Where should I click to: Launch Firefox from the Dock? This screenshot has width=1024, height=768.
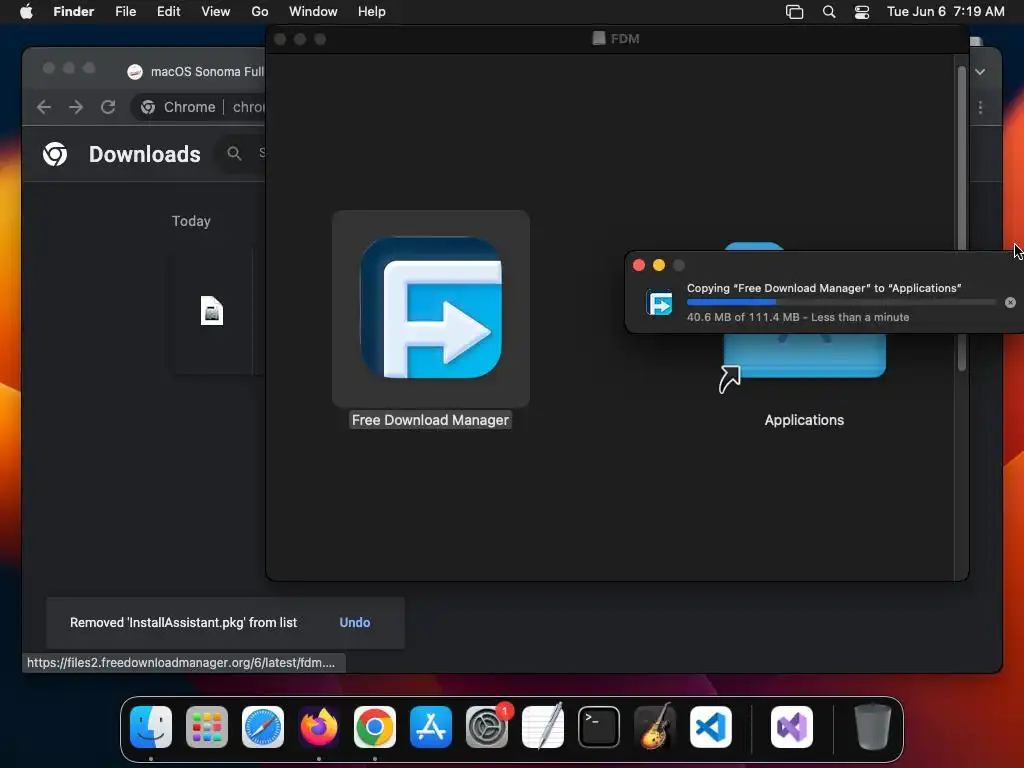[319, 727]
